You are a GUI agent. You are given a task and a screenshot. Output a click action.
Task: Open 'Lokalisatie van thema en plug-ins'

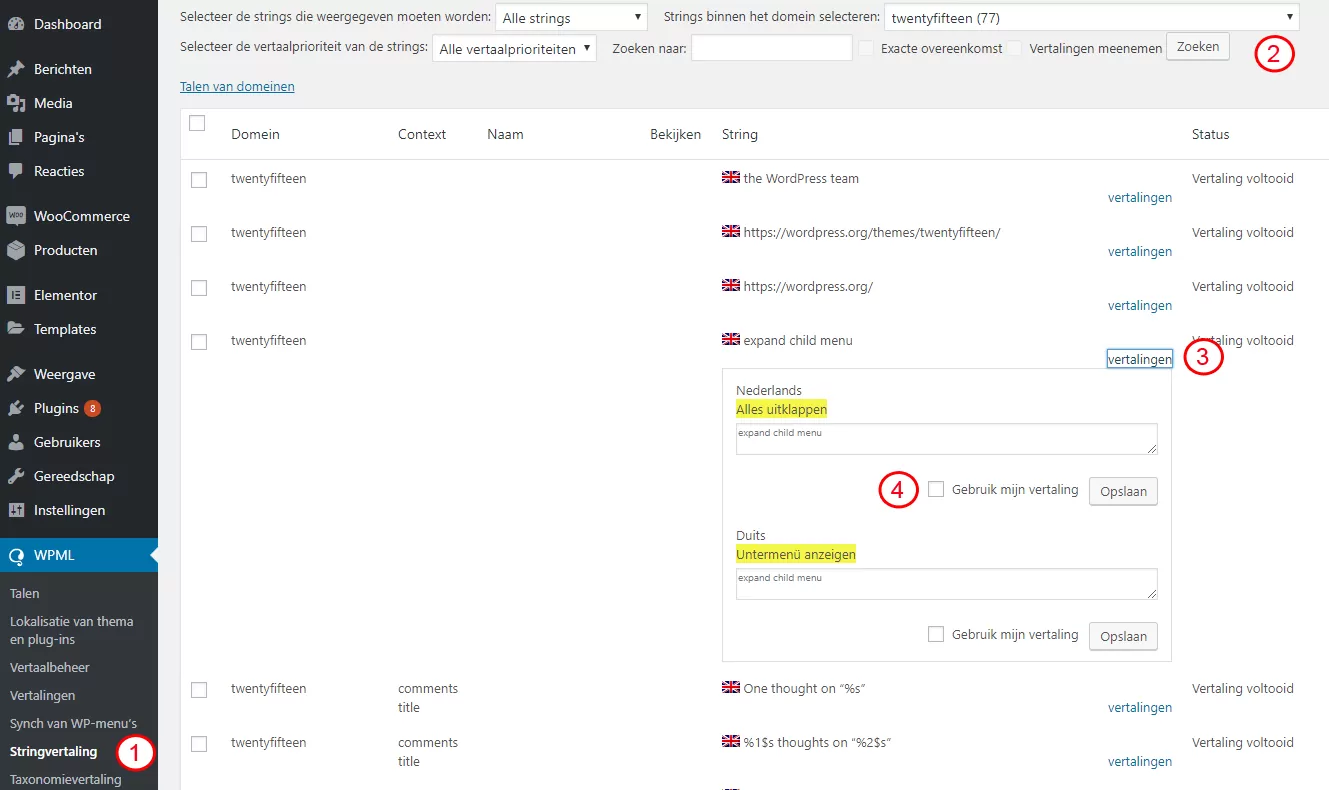(72, 630)
